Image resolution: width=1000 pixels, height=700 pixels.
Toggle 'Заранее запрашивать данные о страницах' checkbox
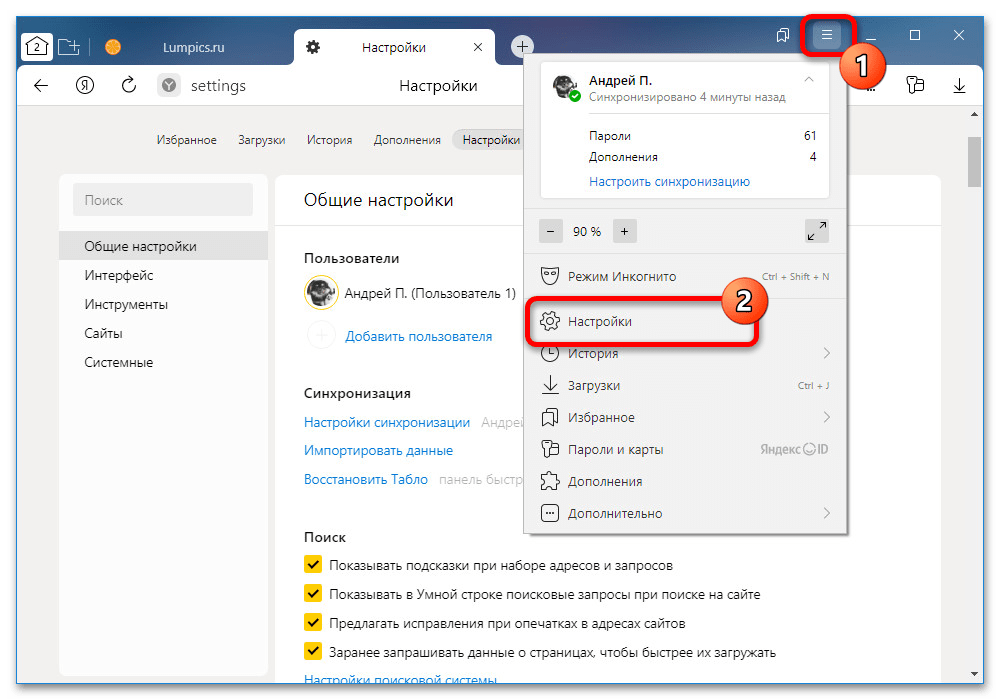click(312, 651)
